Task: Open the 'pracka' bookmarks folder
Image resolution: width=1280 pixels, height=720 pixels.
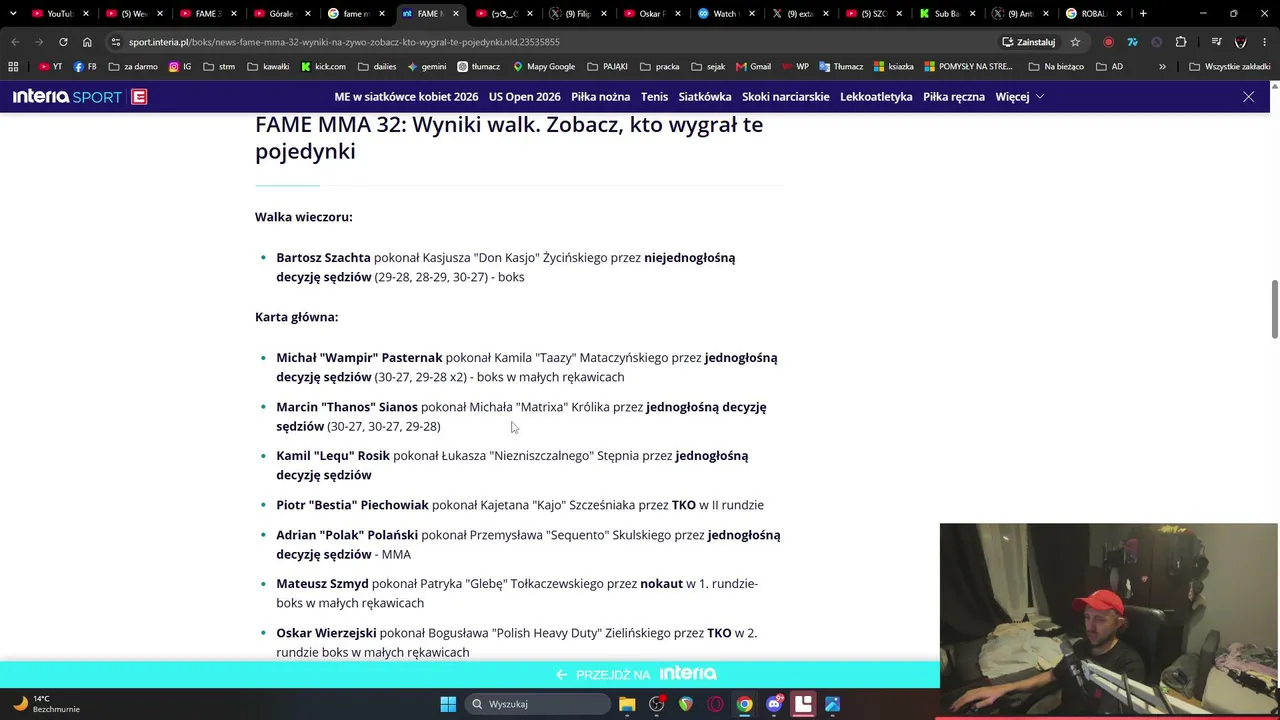Action: 659,67
